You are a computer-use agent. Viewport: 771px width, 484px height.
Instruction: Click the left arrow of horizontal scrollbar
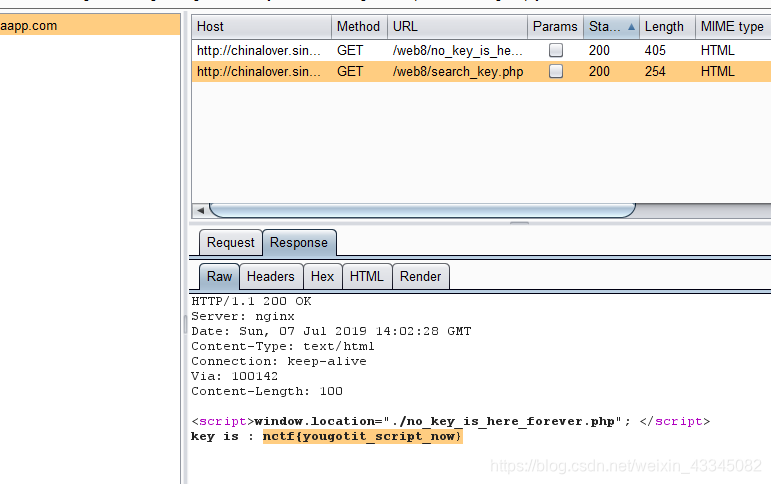200,211
